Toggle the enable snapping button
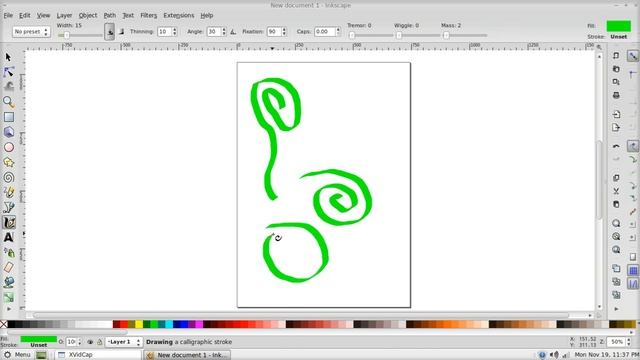The image size is (640, 360). [633, 56]
